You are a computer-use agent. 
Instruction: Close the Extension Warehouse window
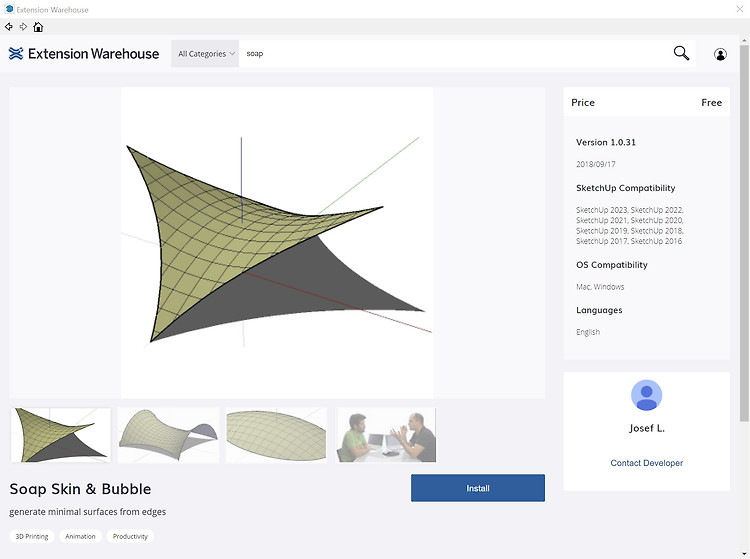[739, 9]
